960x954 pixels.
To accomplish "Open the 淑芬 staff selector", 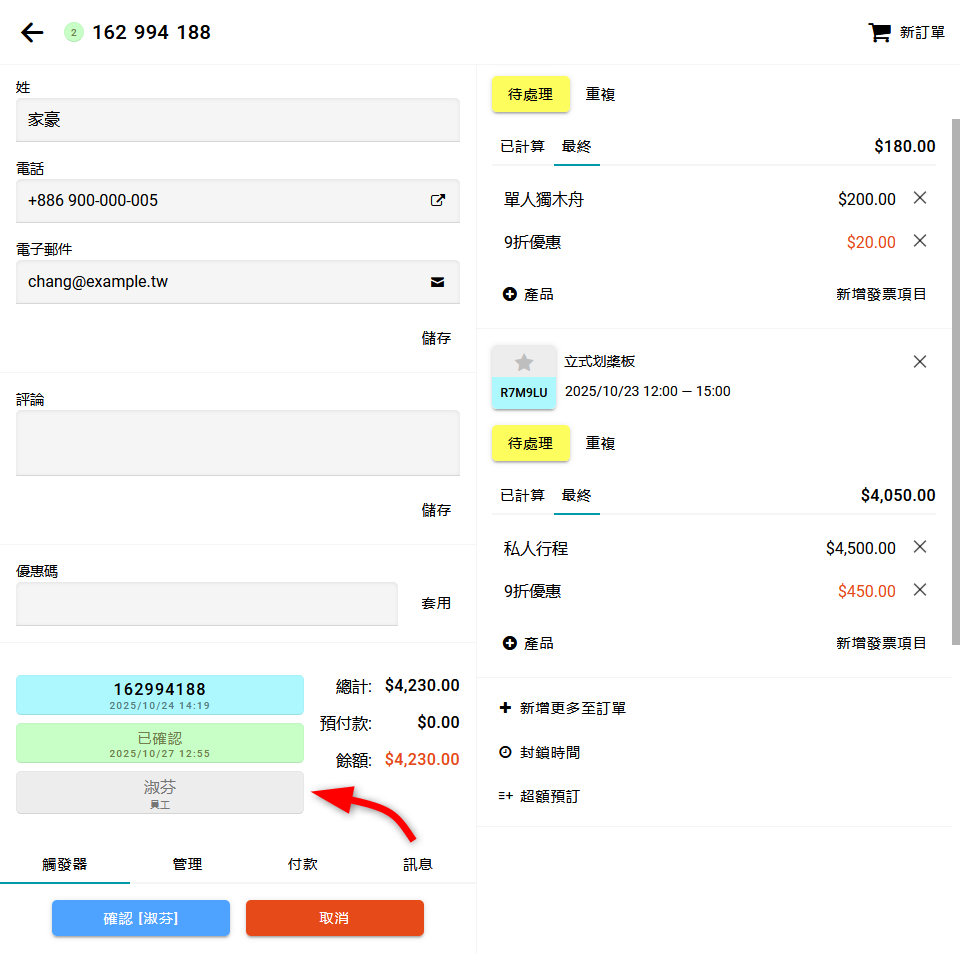I will (x=160, y=792).
